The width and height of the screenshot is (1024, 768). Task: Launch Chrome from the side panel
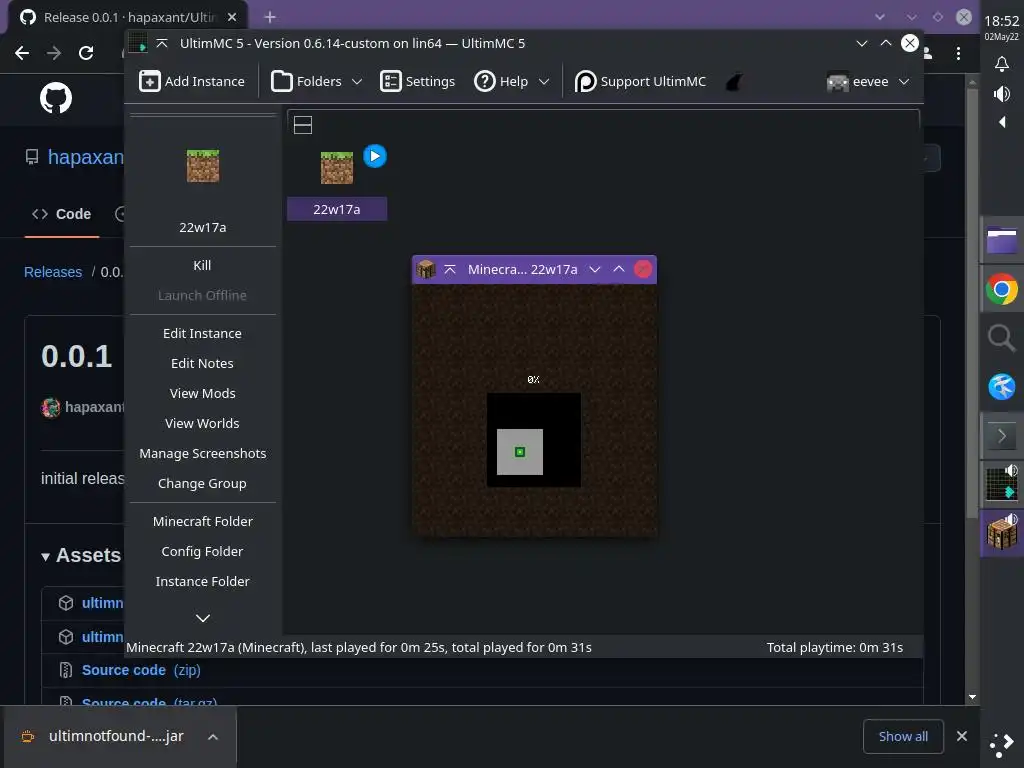1002,289
